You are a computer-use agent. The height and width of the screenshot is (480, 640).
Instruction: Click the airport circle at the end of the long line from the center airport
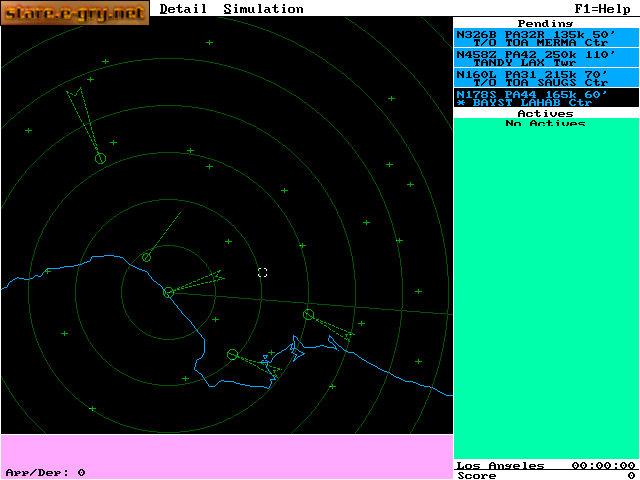coord(309,314)
